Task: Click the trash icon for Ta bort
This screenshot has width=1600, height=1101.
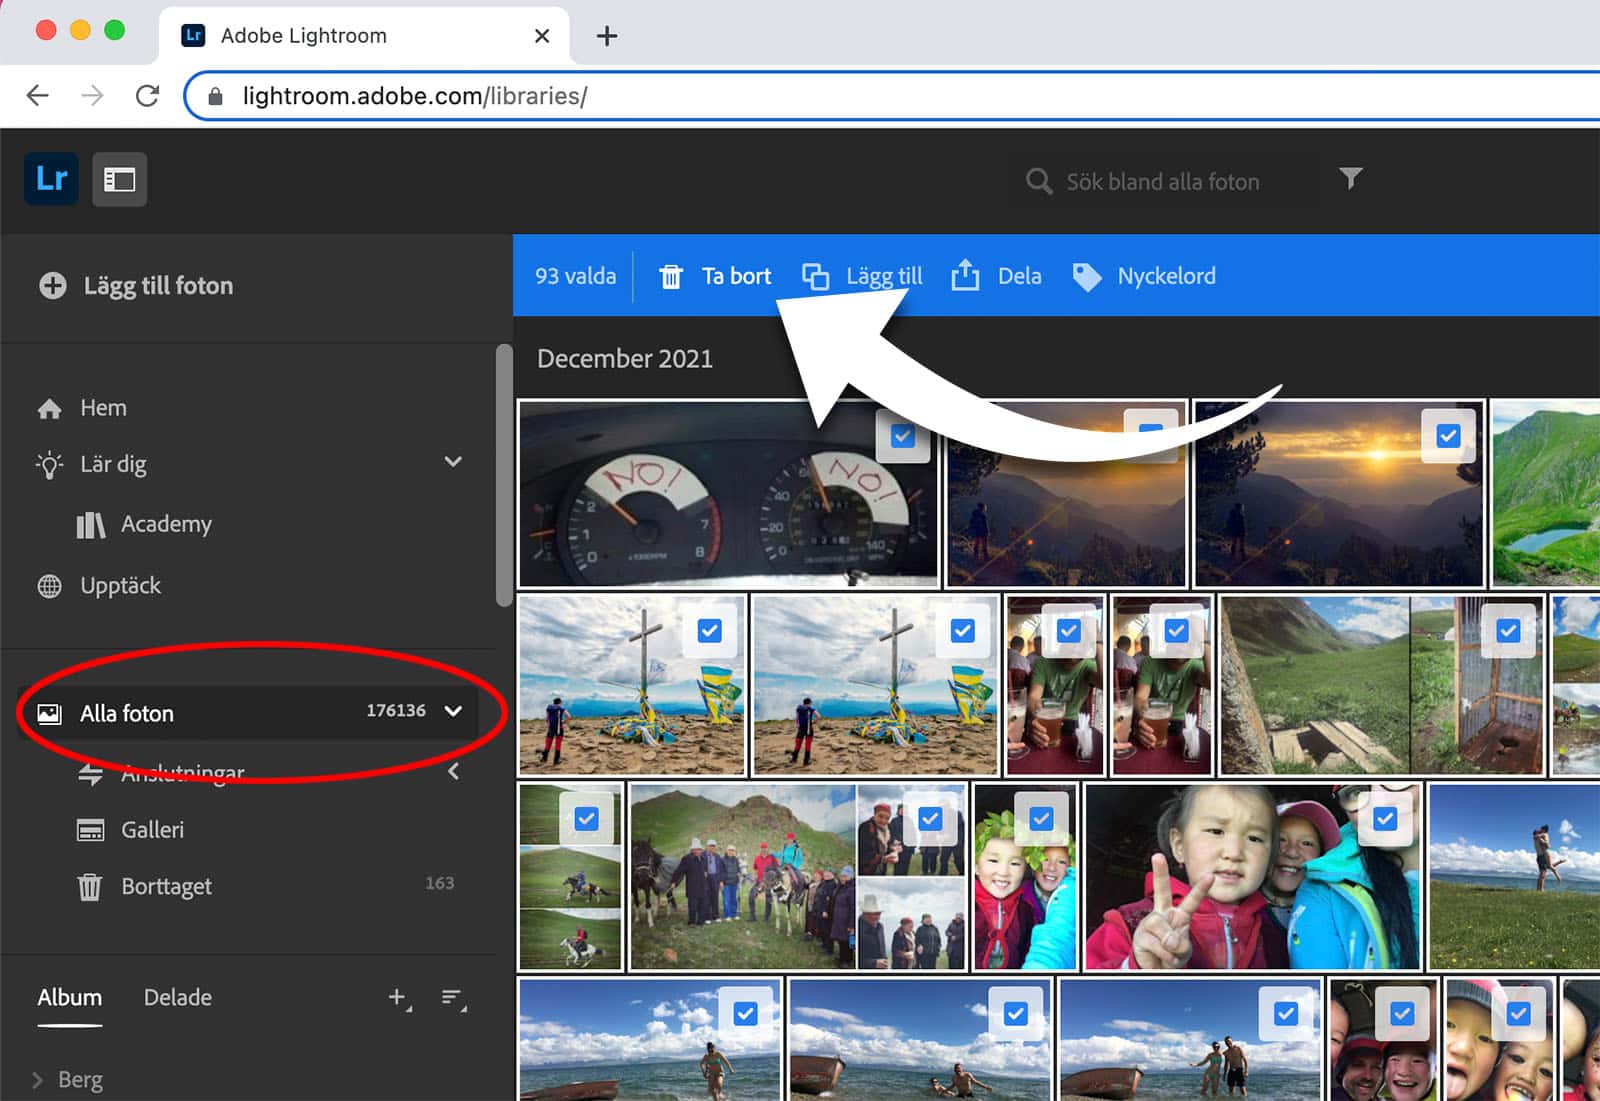Action: coord(671,277)
